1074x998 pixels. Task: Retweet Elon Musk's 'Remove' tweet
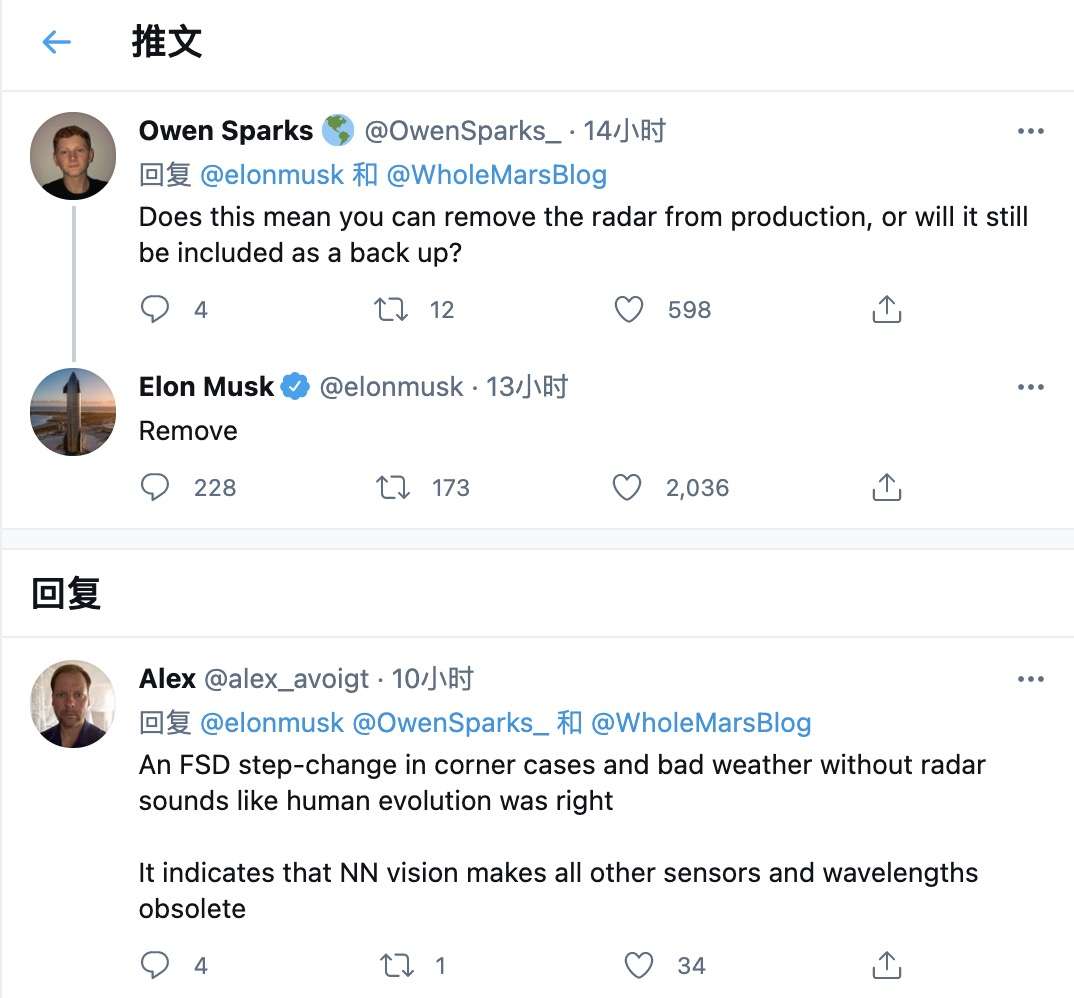pyautogui.click(x=390, y=488)
